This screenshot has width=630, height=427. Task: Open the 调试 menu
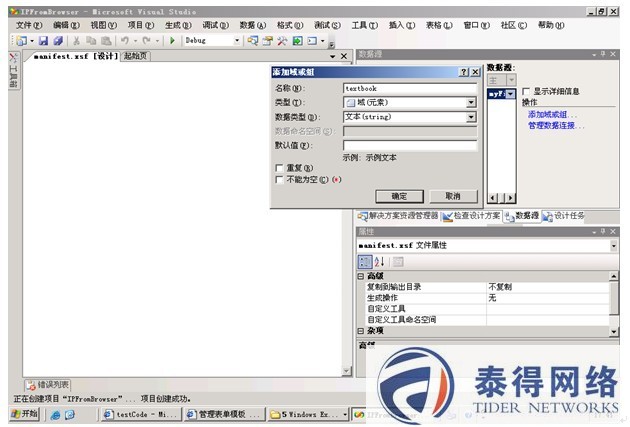215,25
